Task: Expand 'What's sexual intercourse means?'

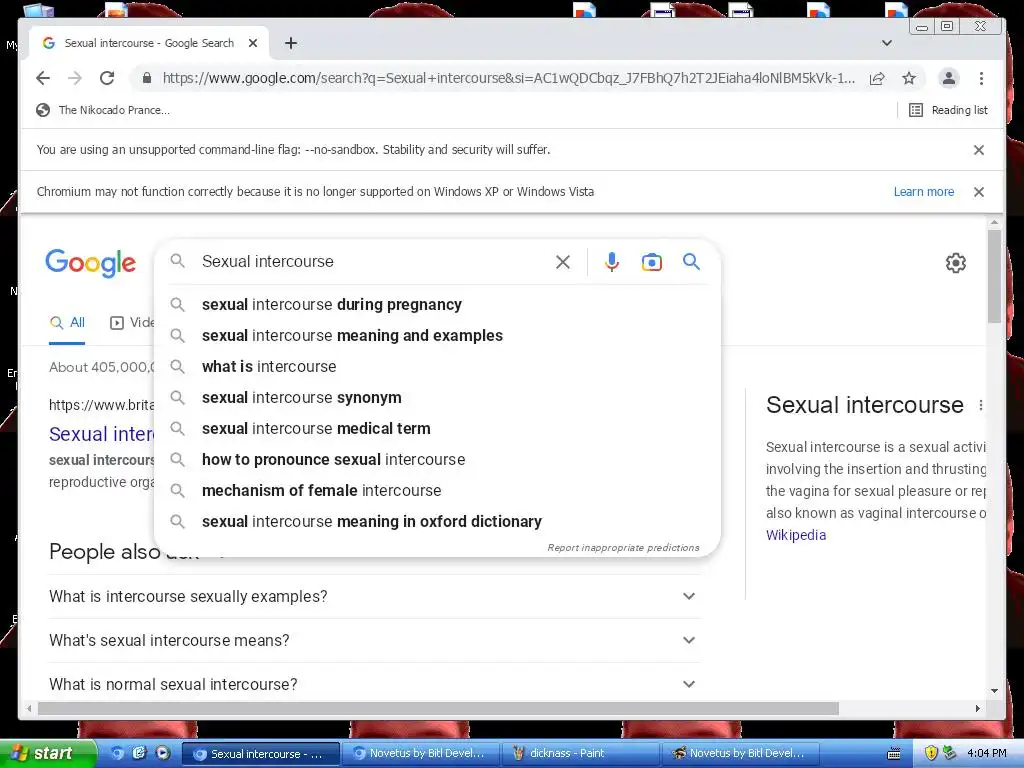Action: click(374, 641)
